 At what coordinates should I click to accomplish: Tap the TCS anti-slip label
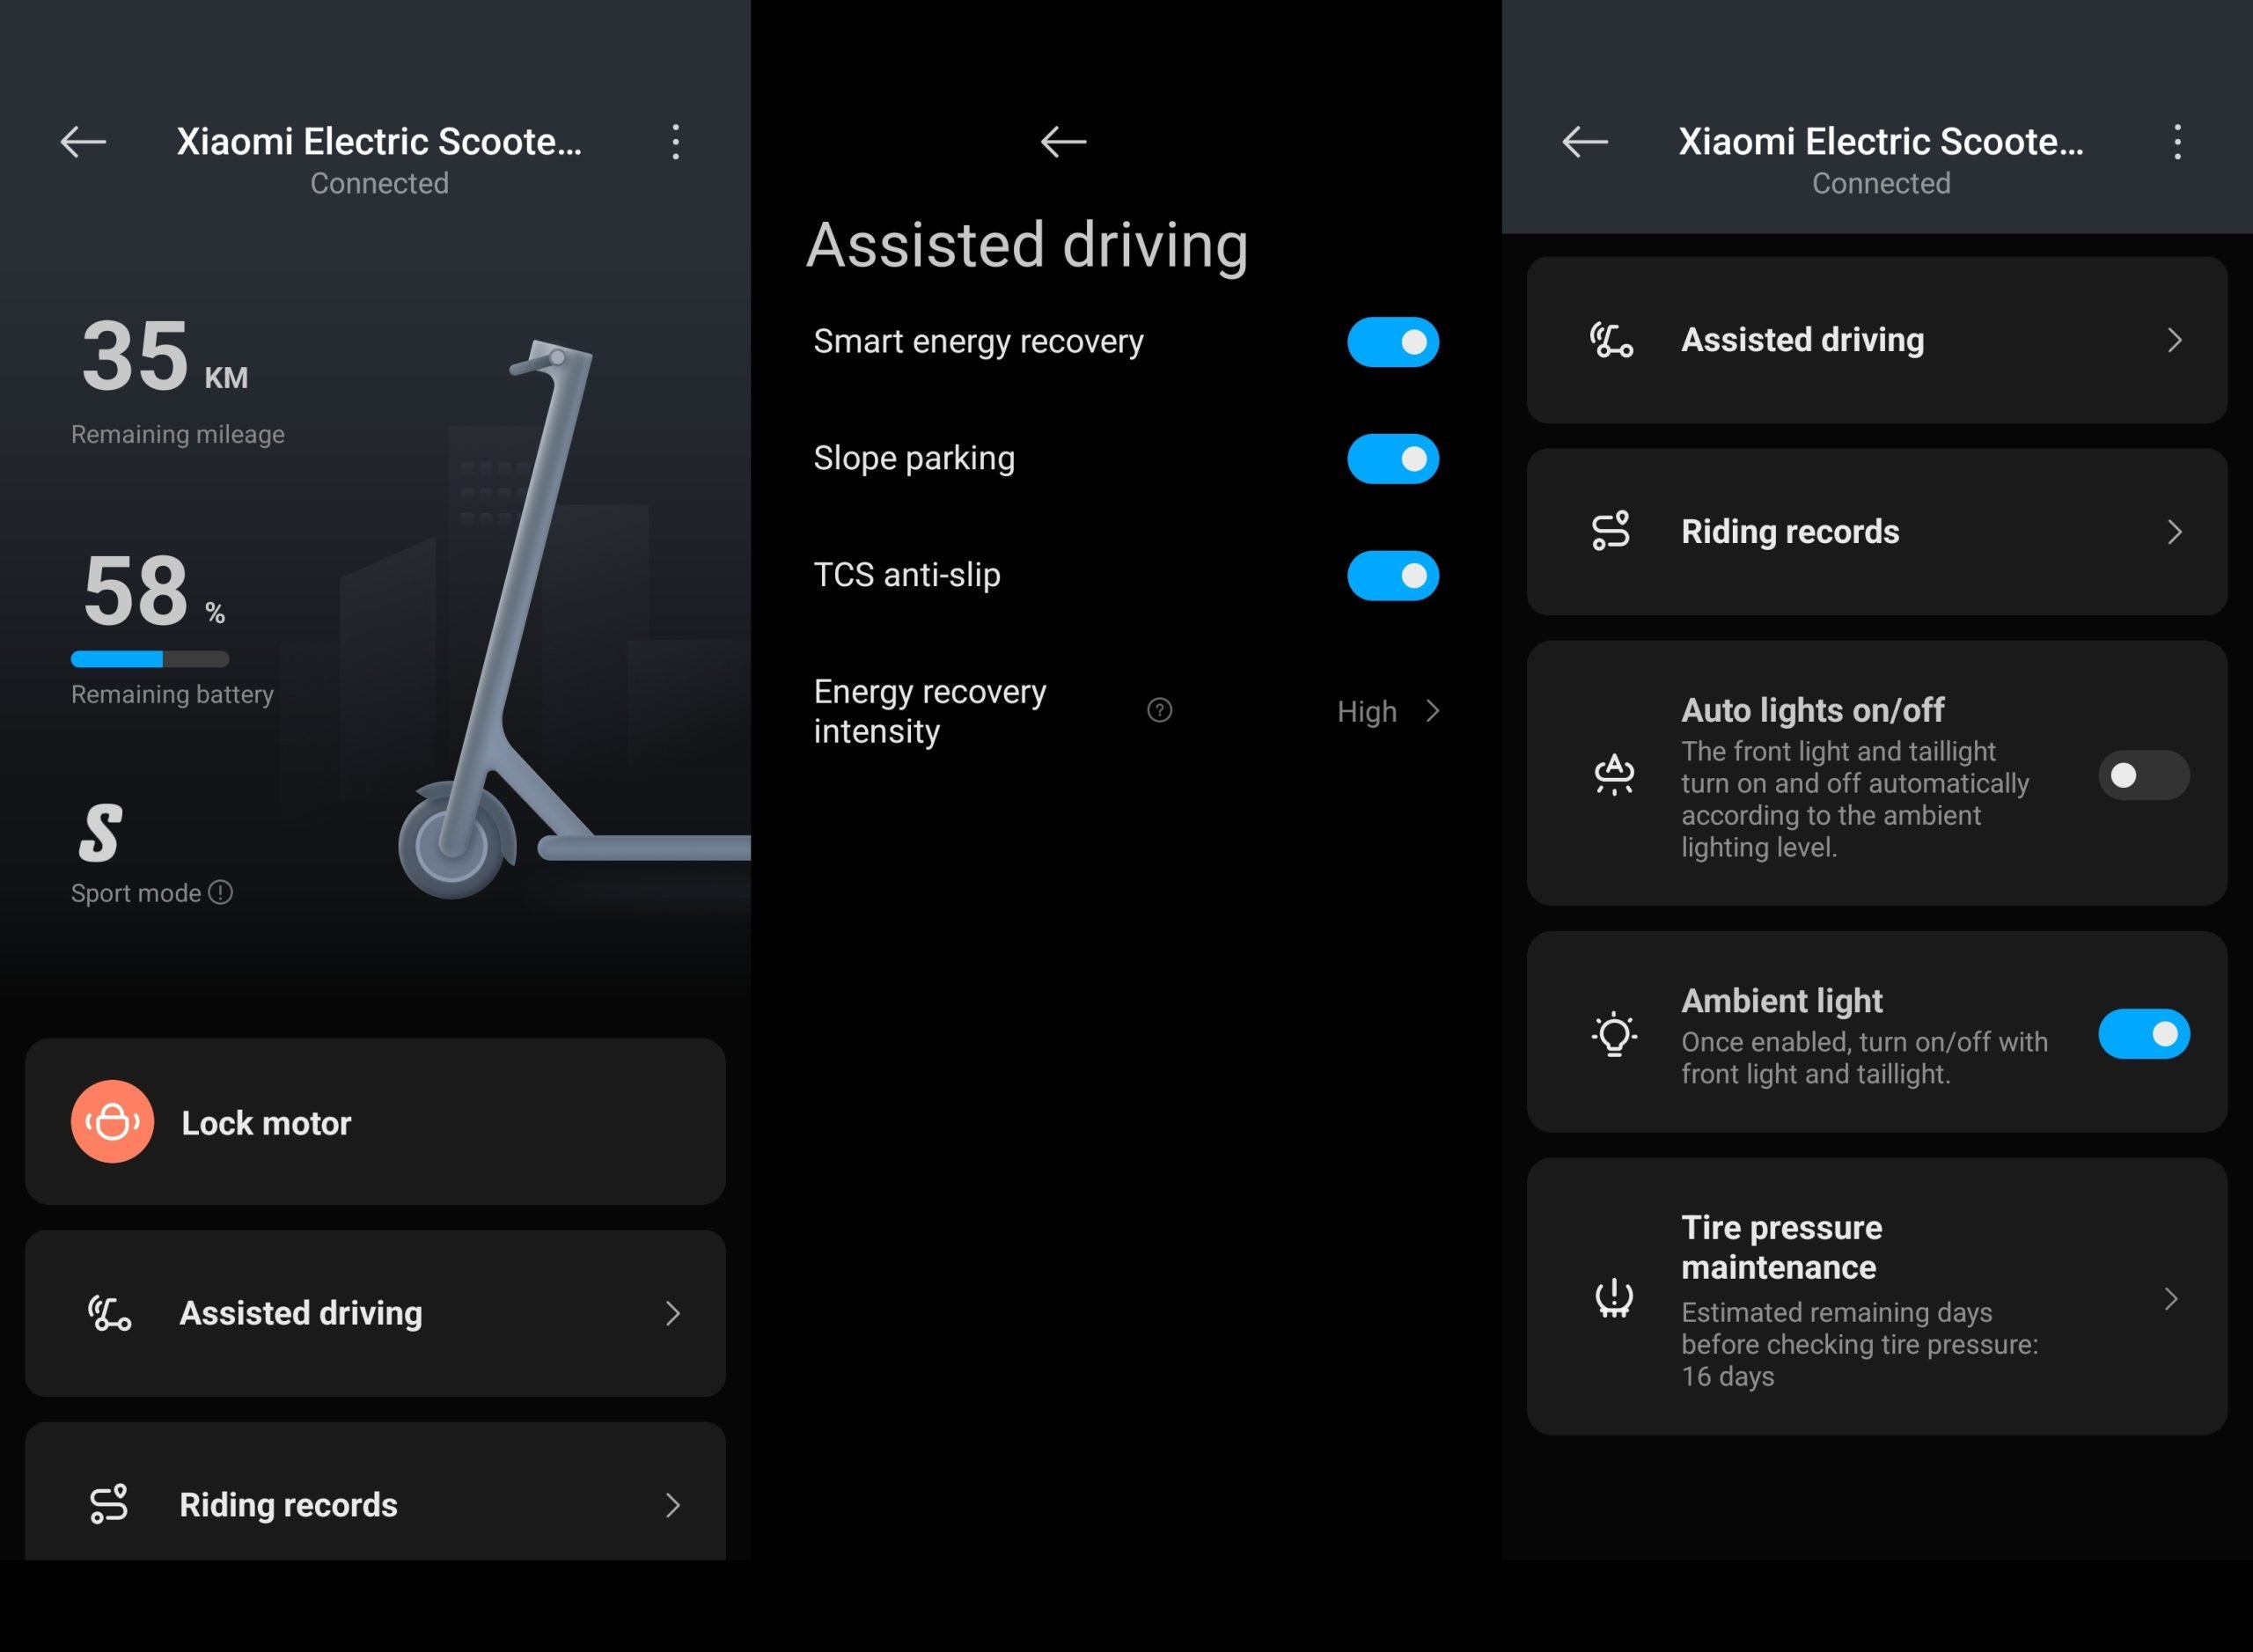(x=907, y=575)
